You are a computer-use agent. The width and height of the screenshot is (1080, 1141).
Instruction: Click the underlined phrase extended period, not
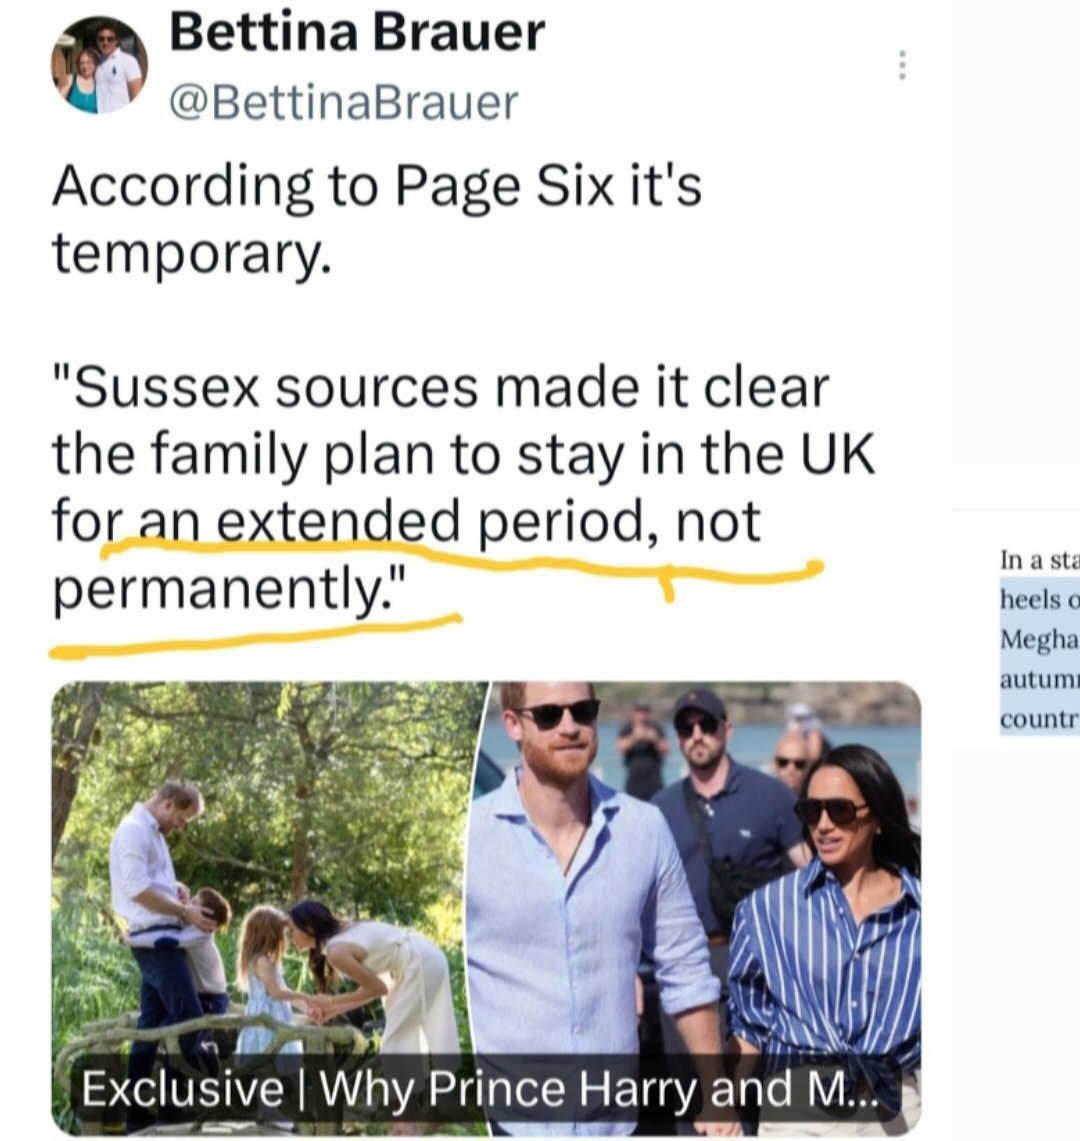(488, 521)
